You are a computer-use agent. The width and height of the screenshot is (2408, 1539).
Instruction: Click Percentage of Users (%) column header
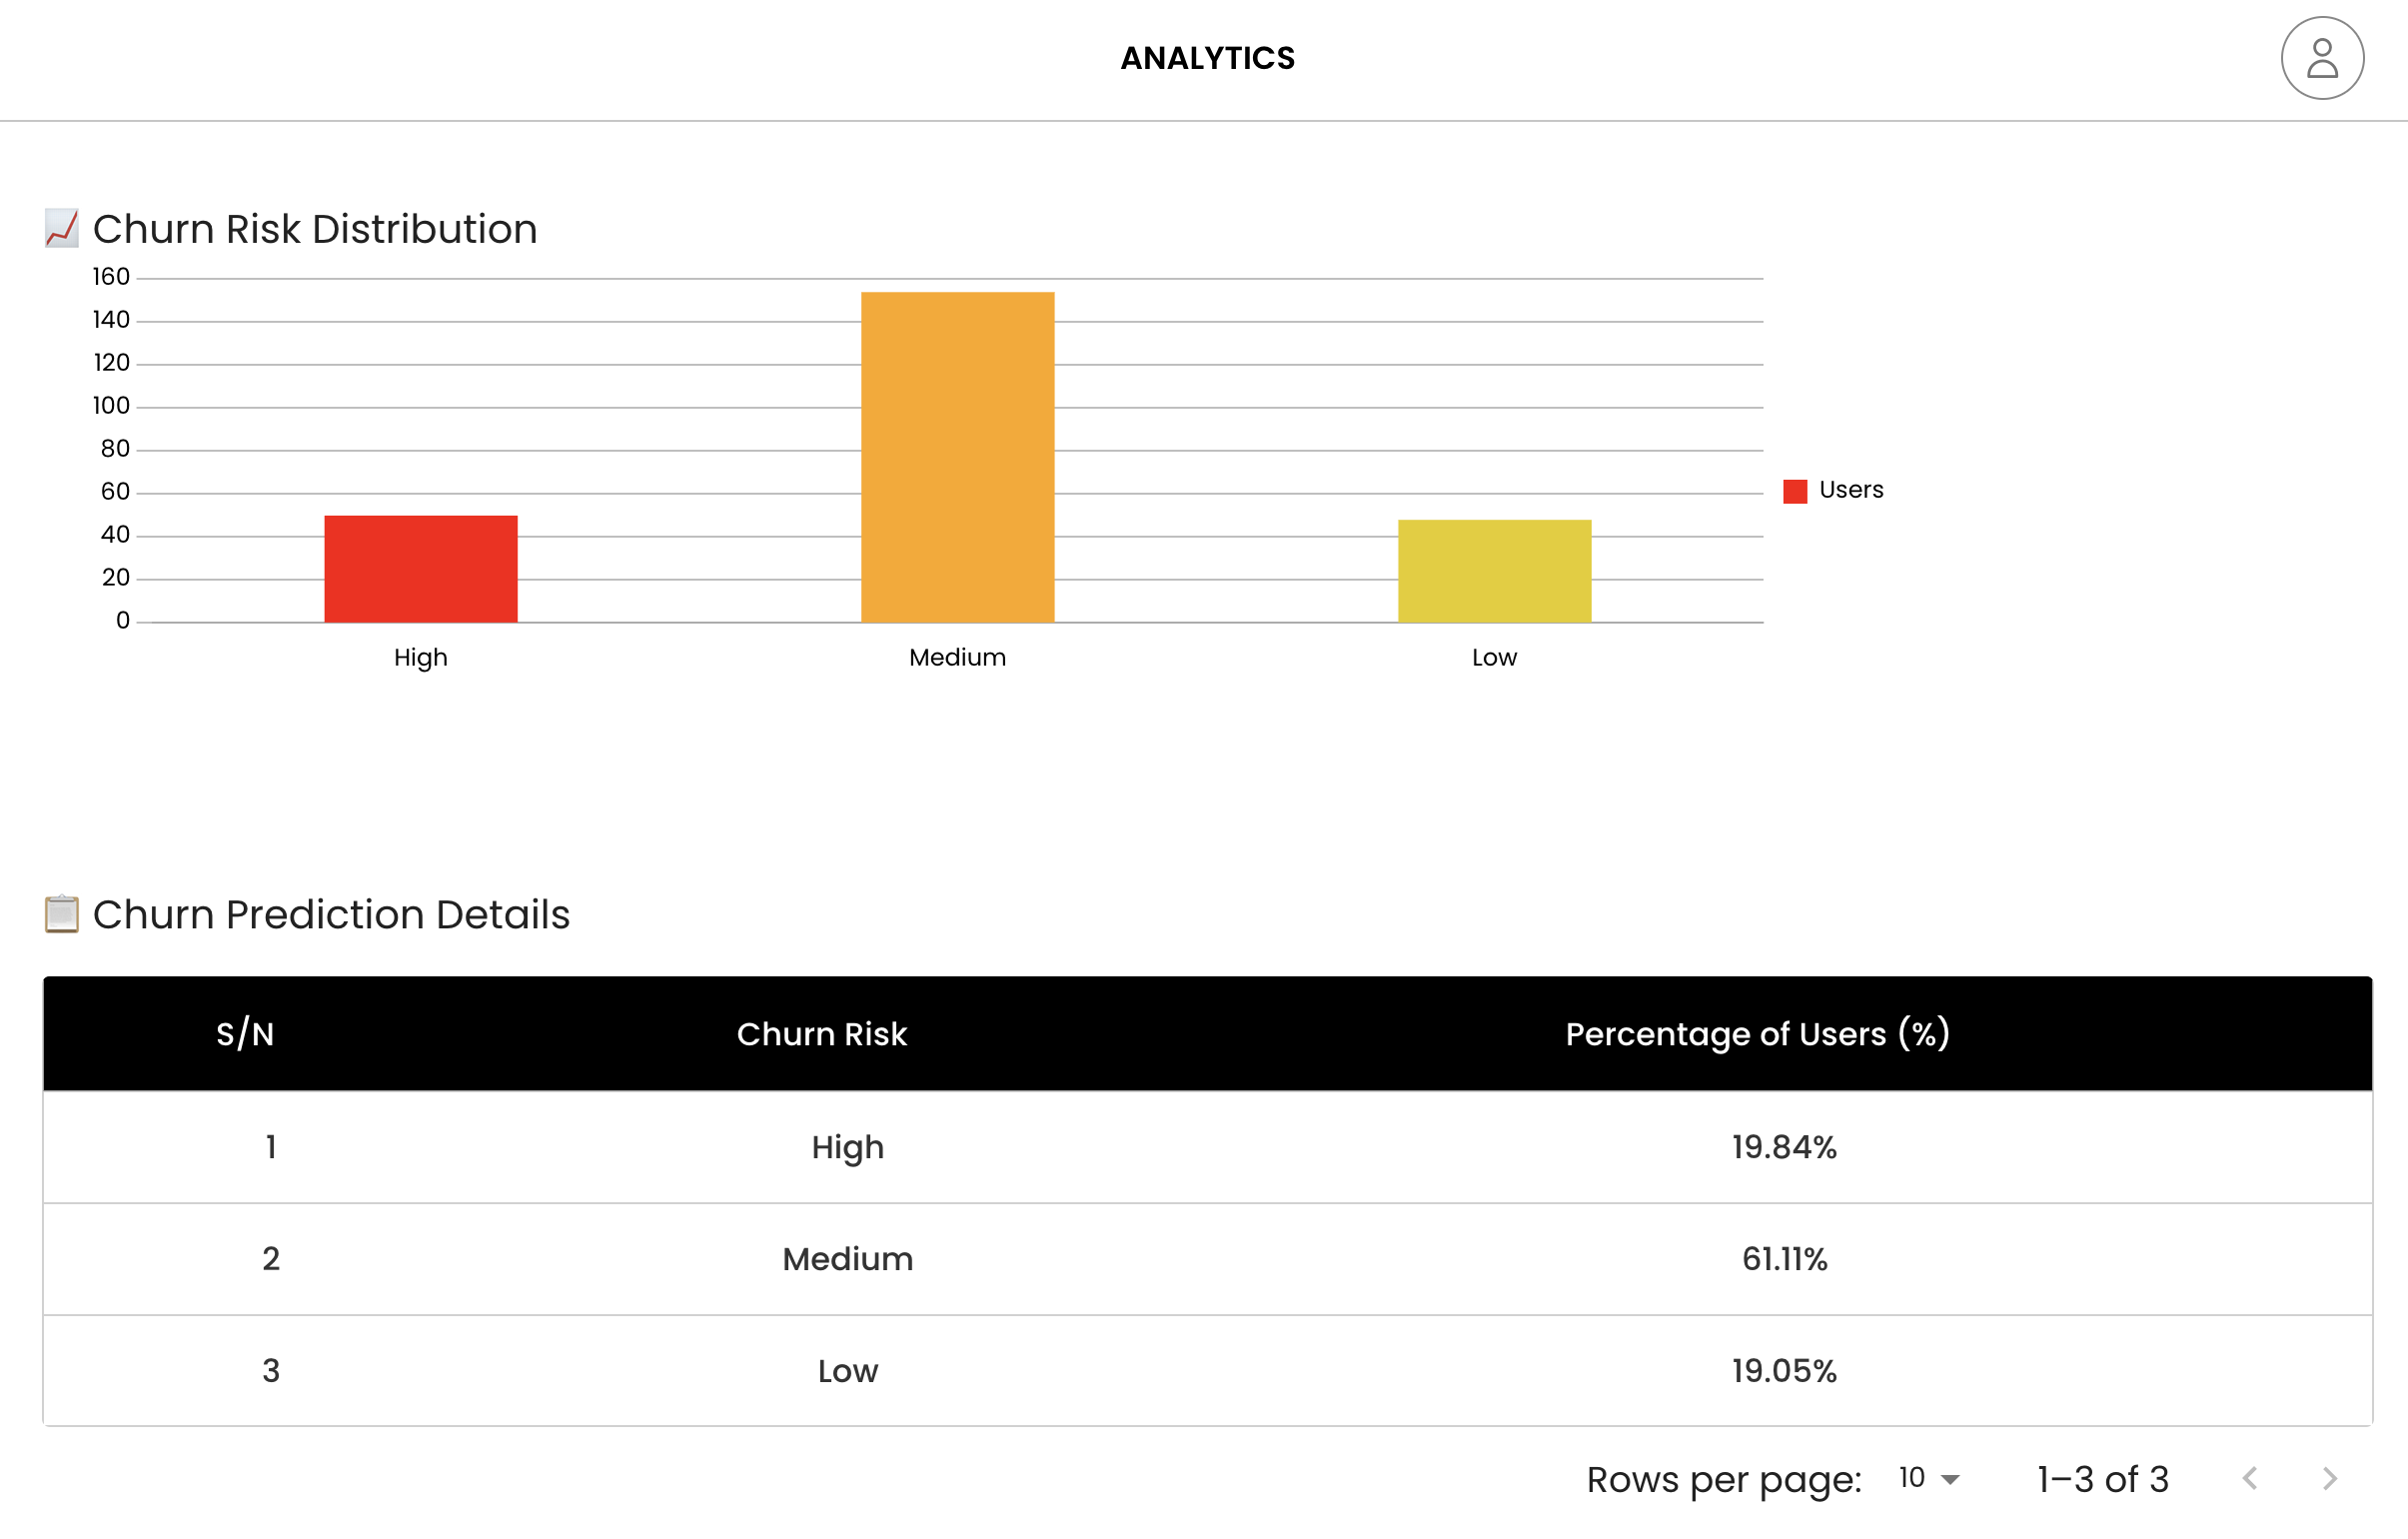coord(1757,1033)
